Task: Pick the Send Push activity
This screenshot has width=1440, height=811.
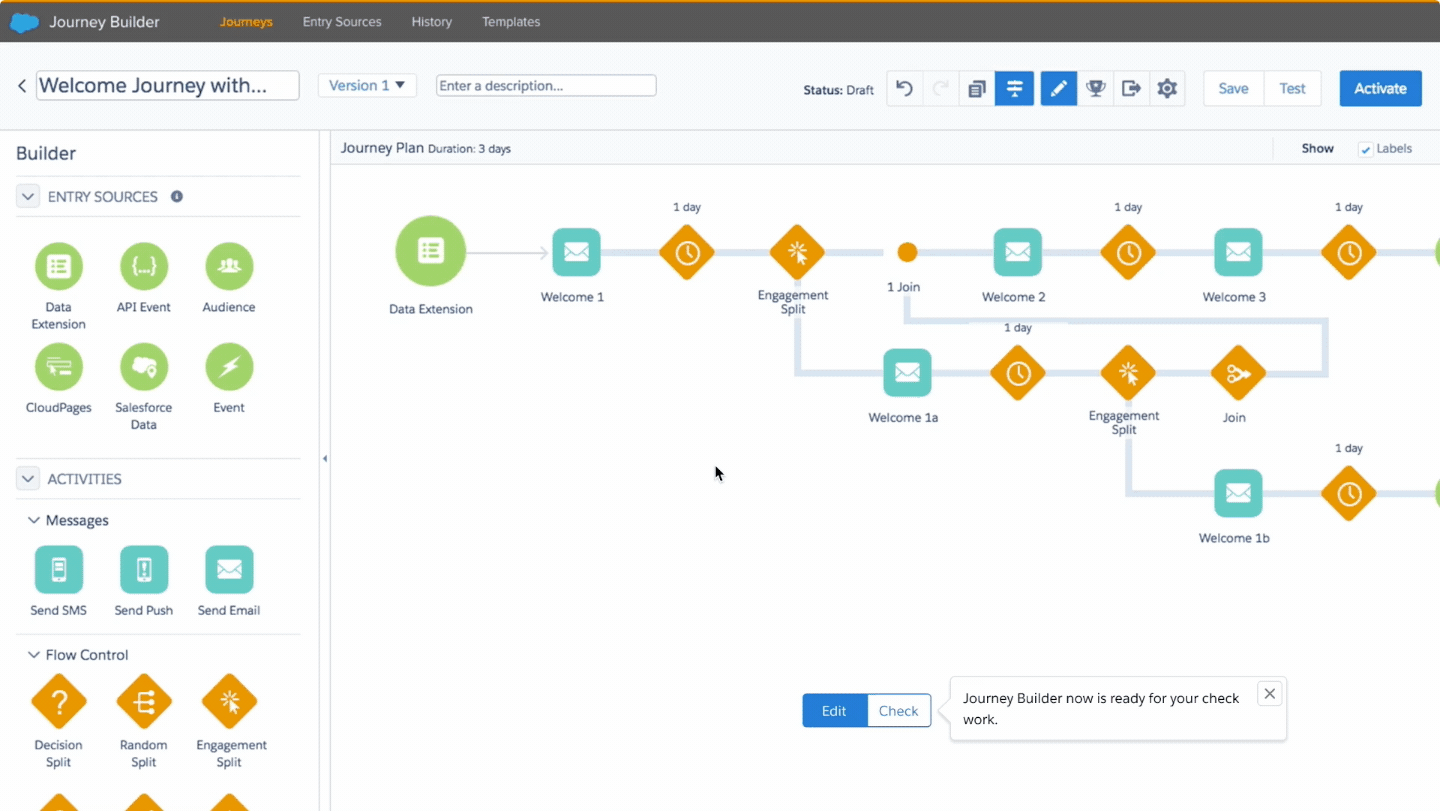Action: 144,570
